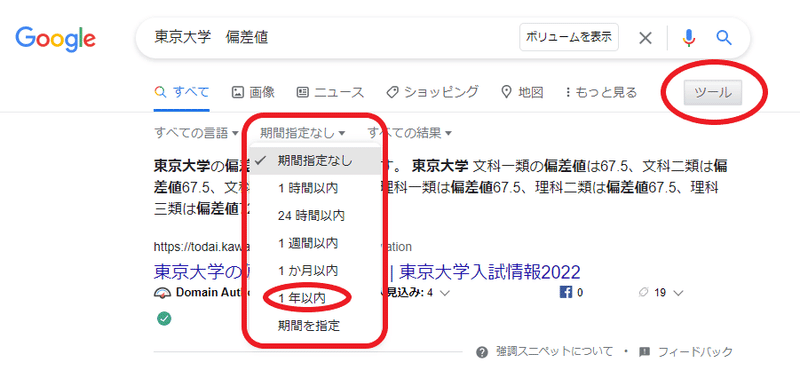Open the 画像 results tab
Screen dimensions: 800x392
tap(254, 92)
